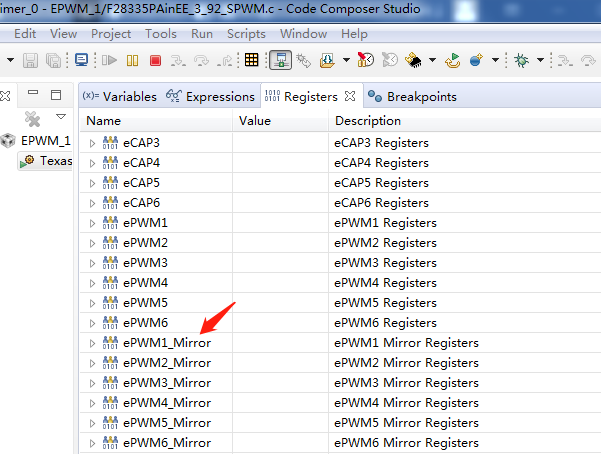This screenshot has height=454, width=601.
Task: Select the ePWM5 register row
Action: (x=340, y=303)
